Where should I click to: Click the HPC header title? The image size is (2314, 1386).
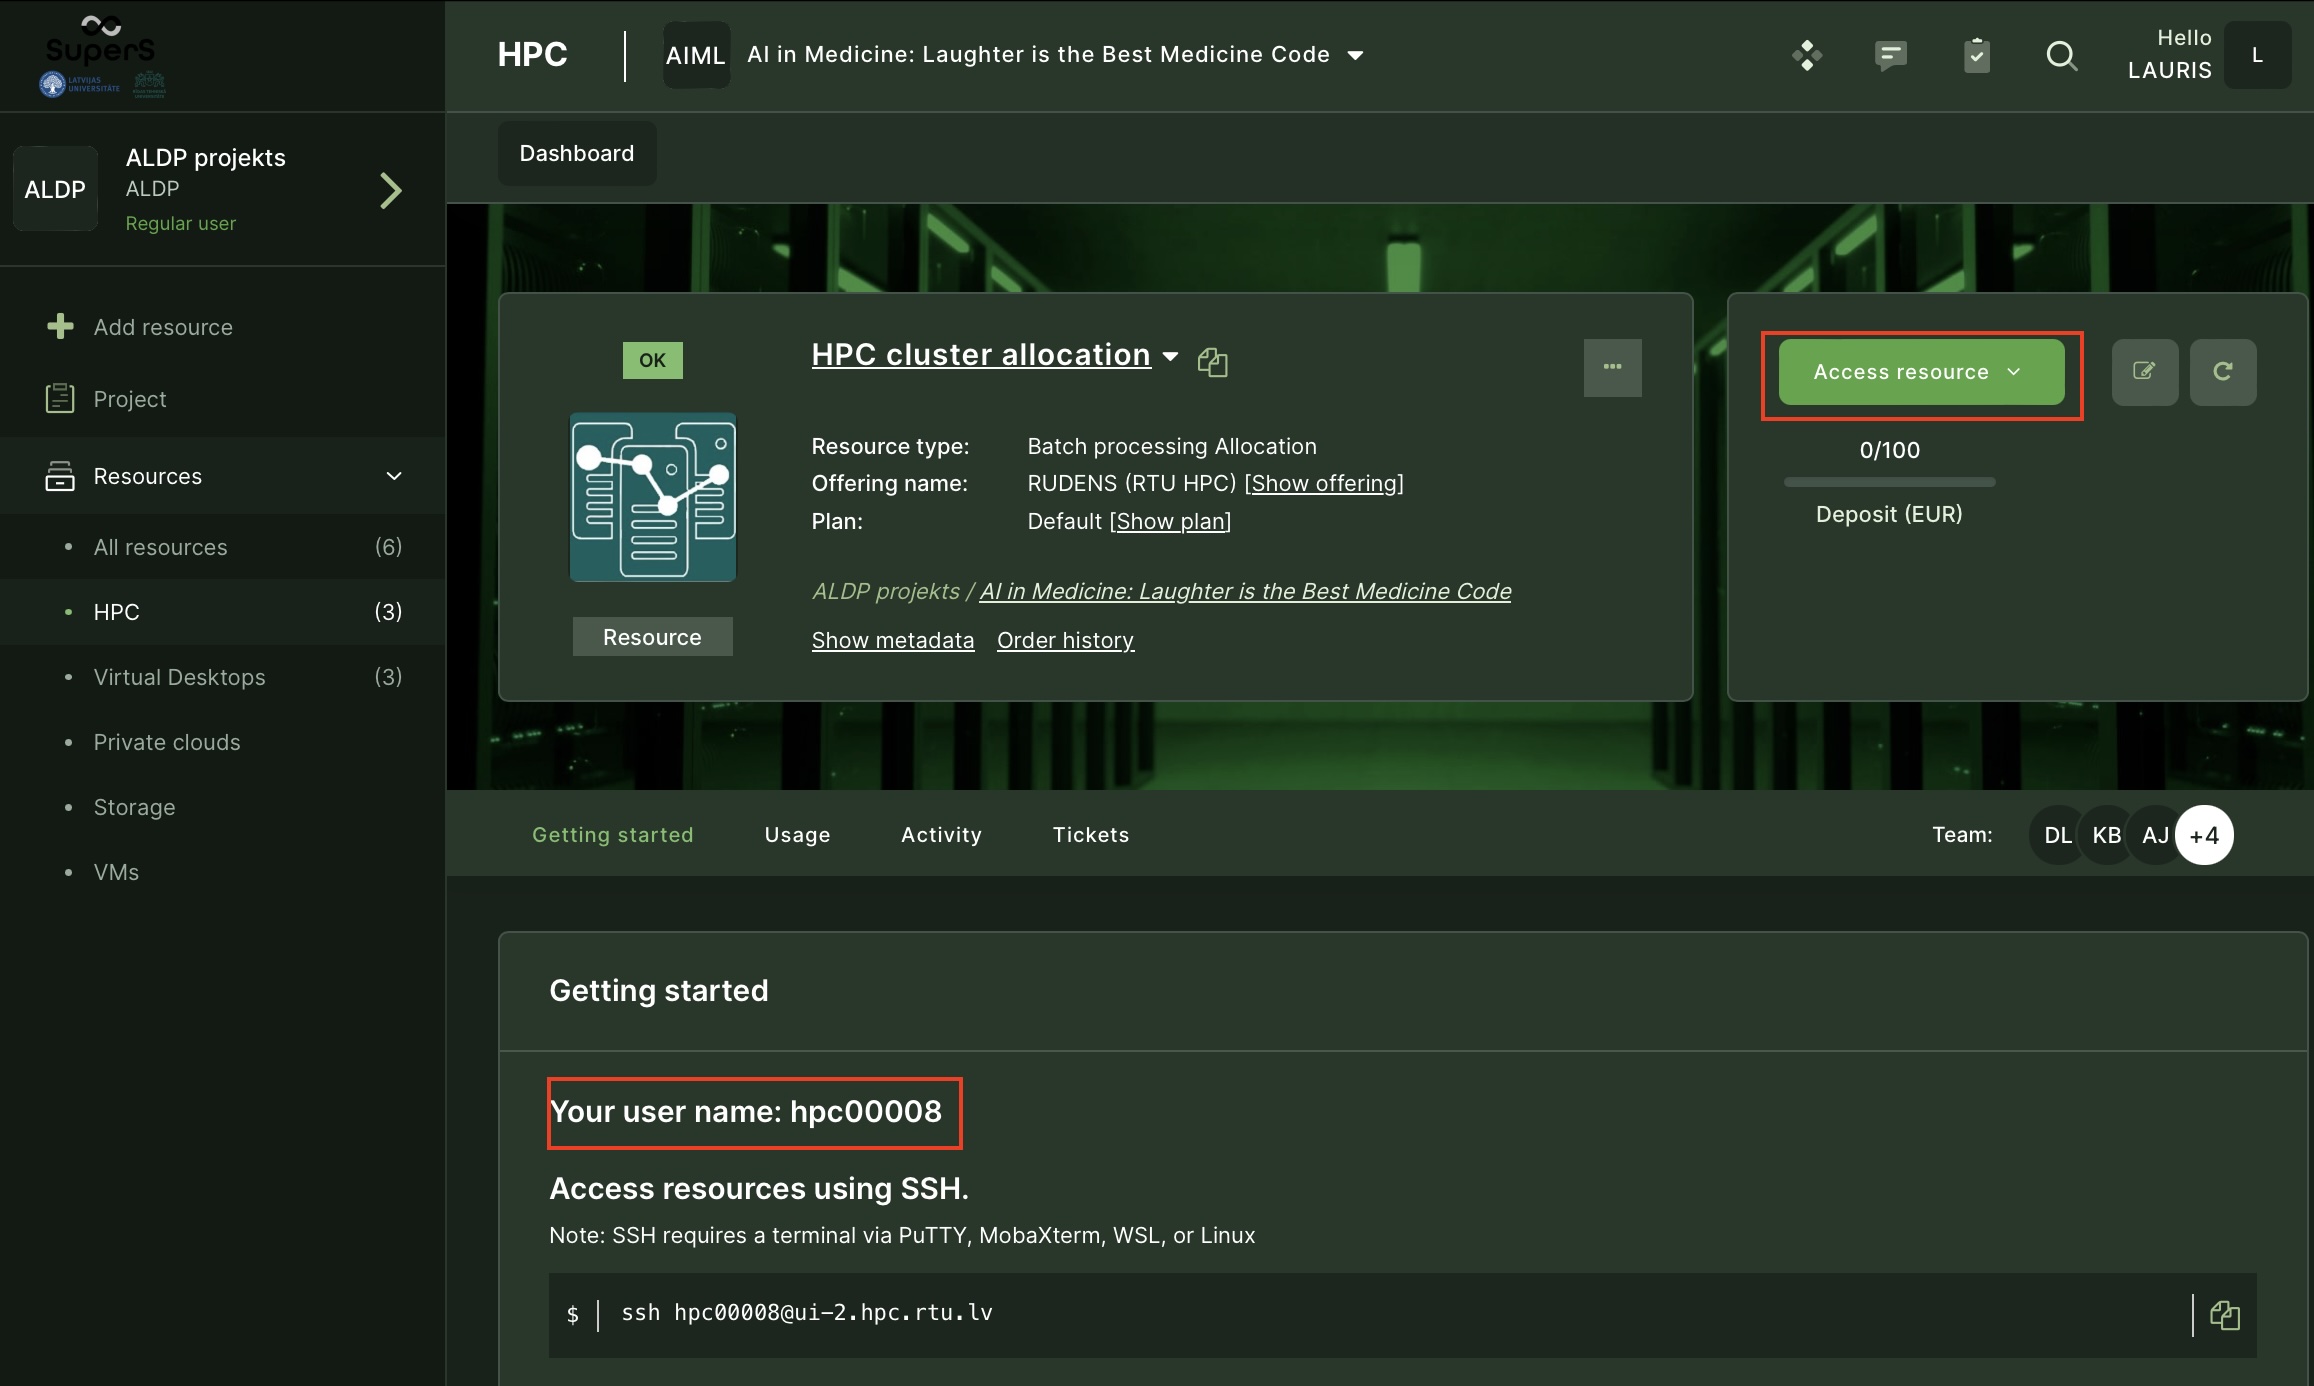pyautogui.click(x=532, y=54)
